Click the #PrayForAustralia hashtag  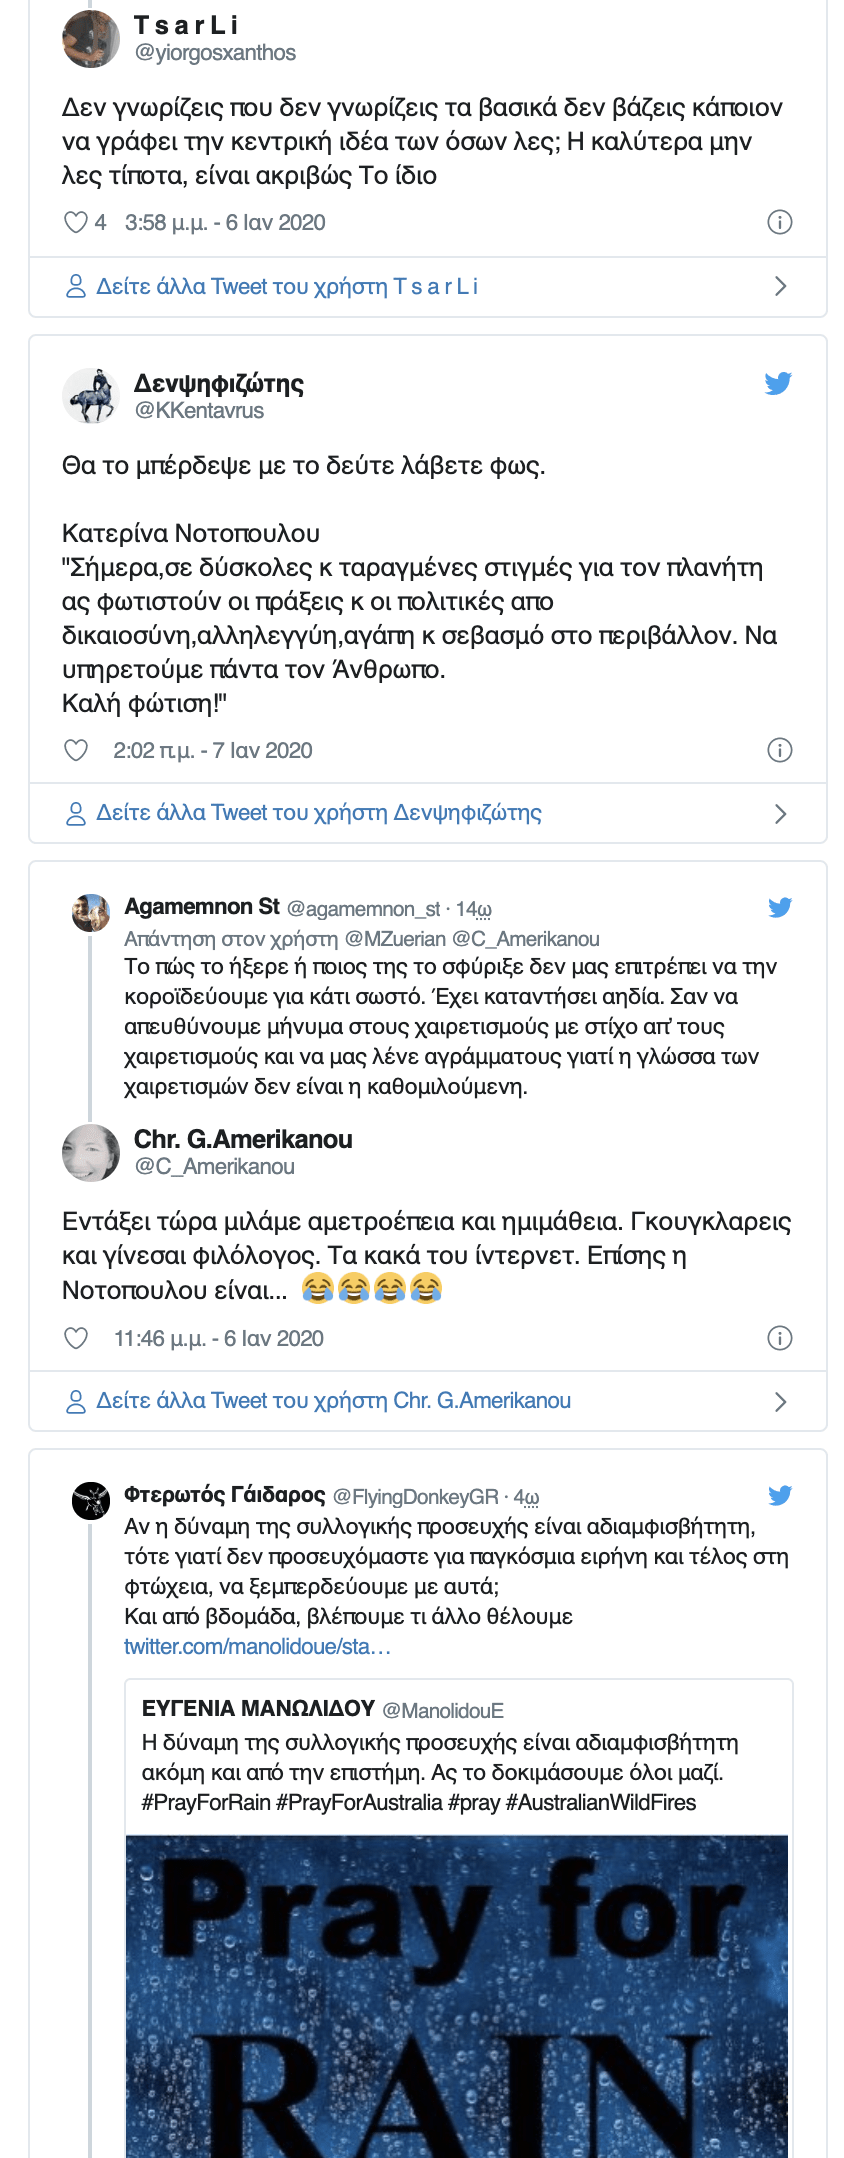(x=359, y=1802)
